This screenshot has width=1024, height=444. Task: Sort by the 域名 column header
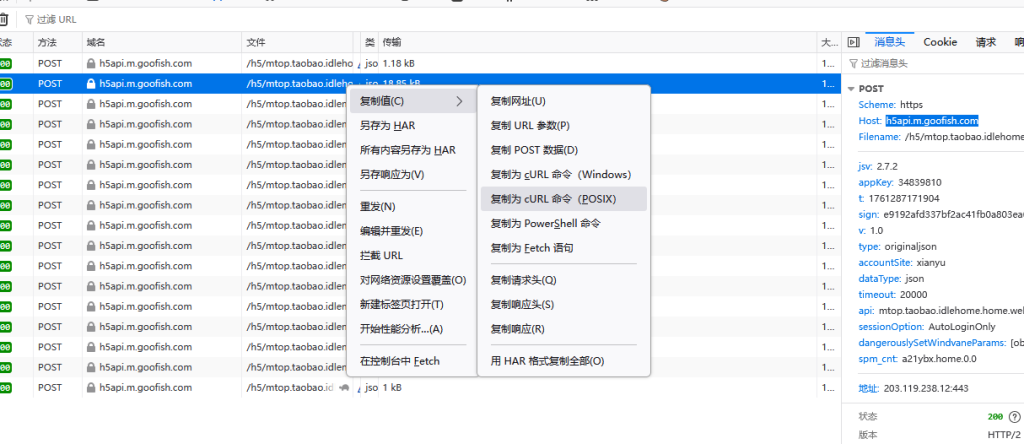coord(162,42)
